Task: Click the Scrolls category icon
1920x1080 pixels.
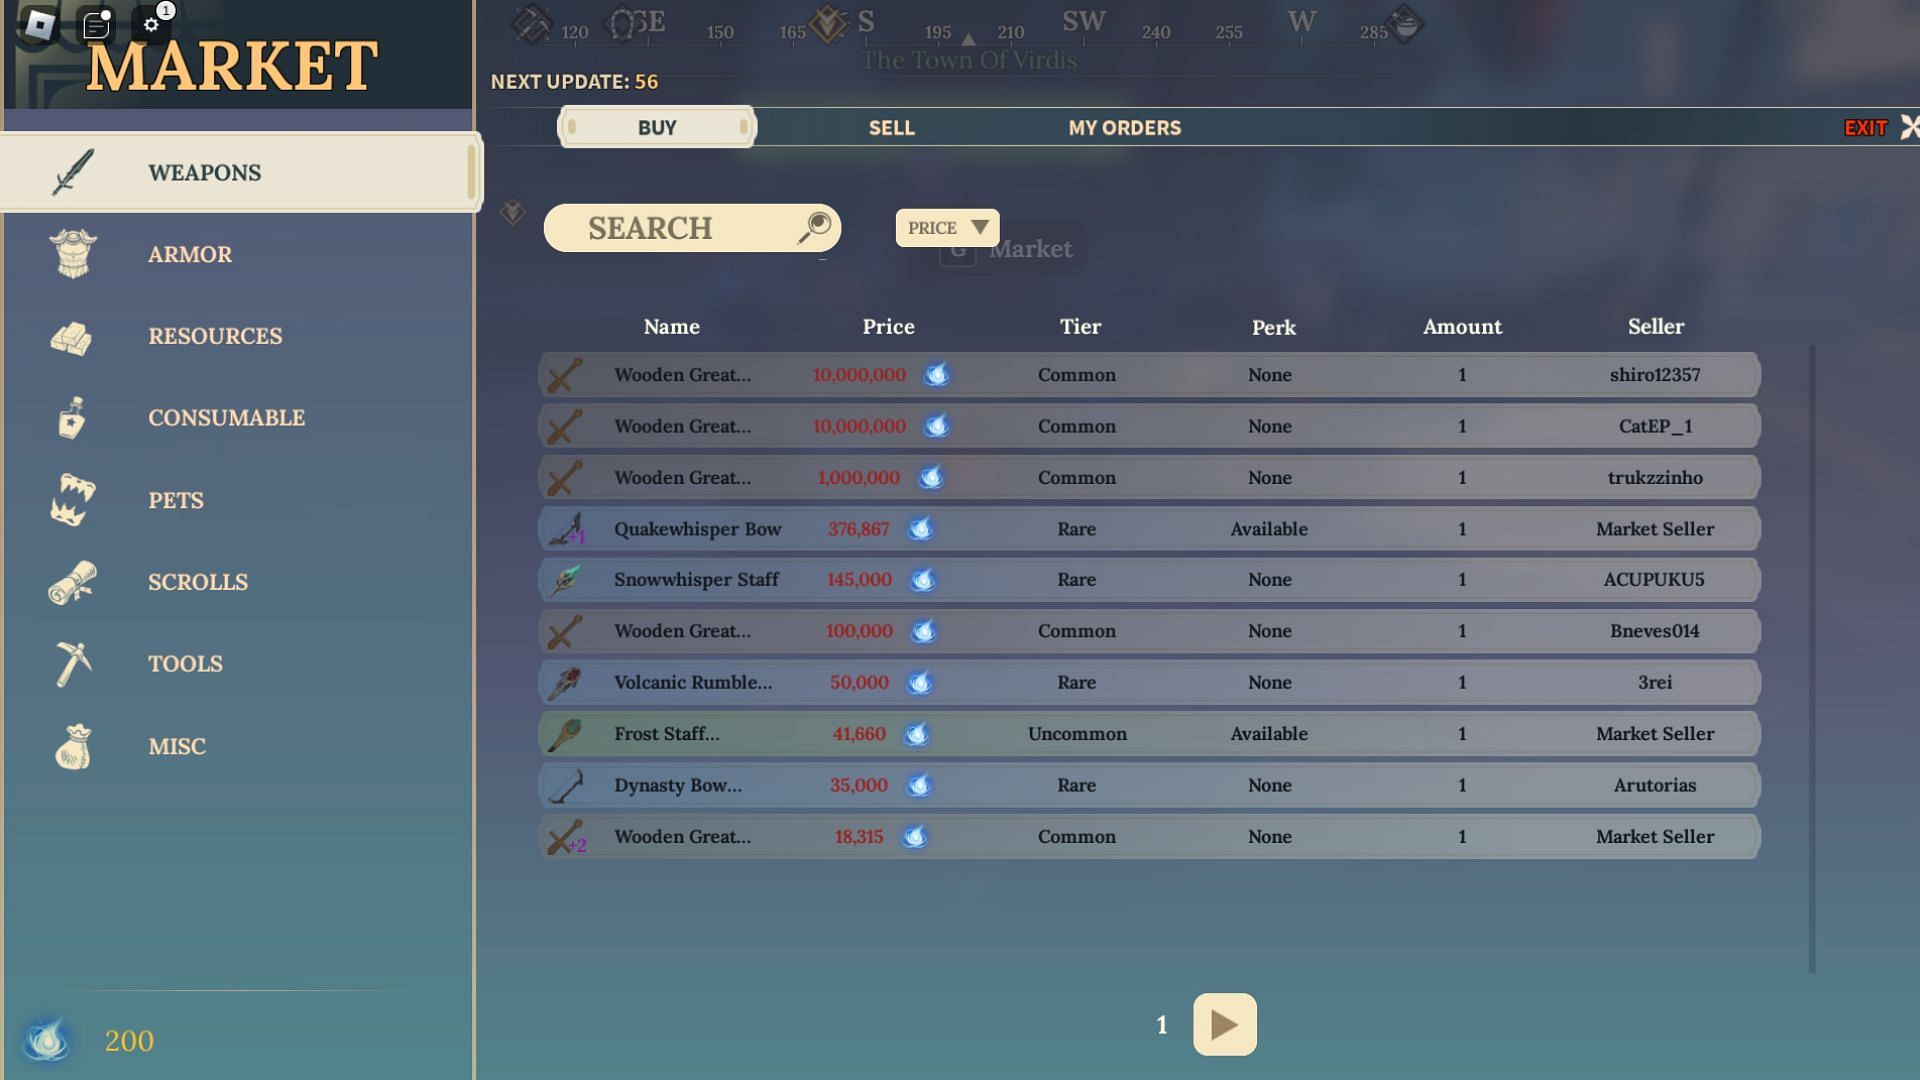Action: tap(73, 582)
